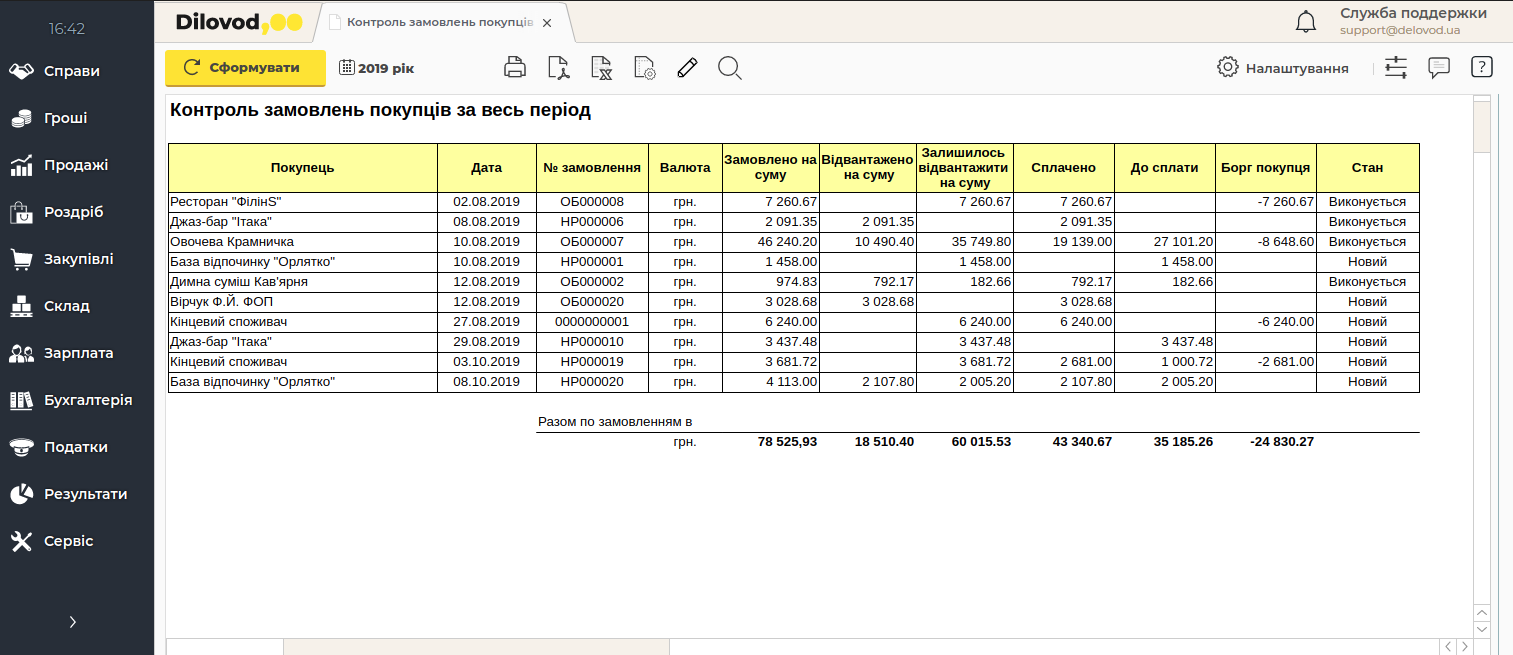Select the date 10.08.2019 for Овочева Крамничка
Screen dimensions: 1513x655
pos(487,242)
